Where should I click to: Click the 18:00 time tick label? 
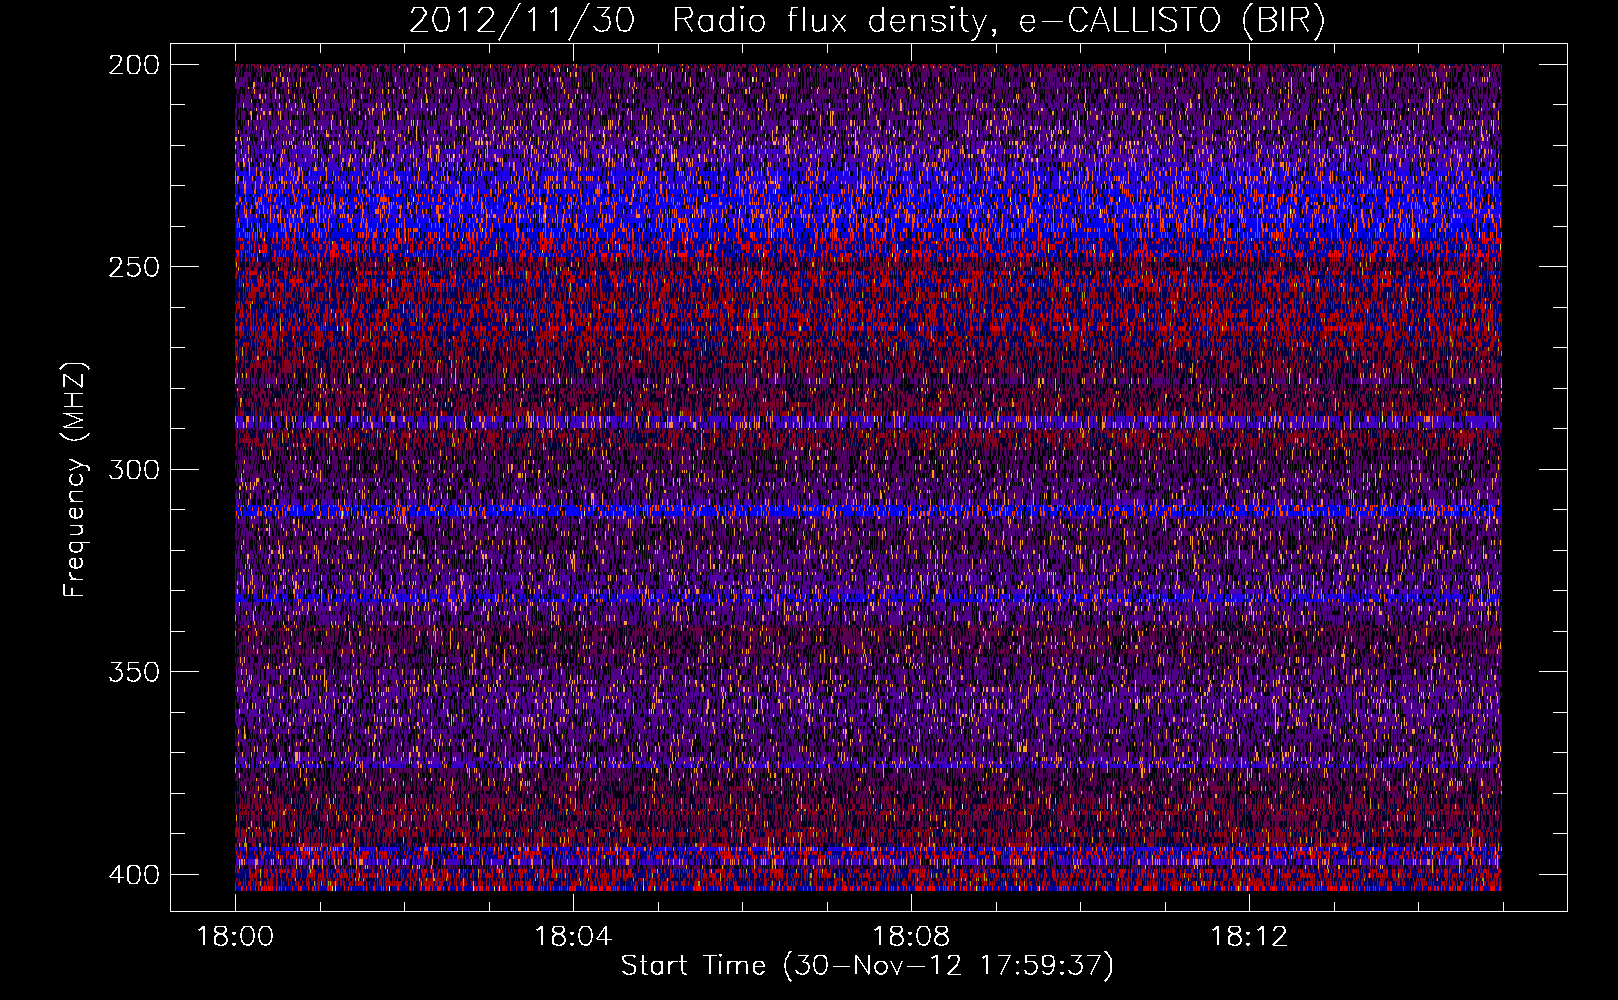[x=235, y=936]
